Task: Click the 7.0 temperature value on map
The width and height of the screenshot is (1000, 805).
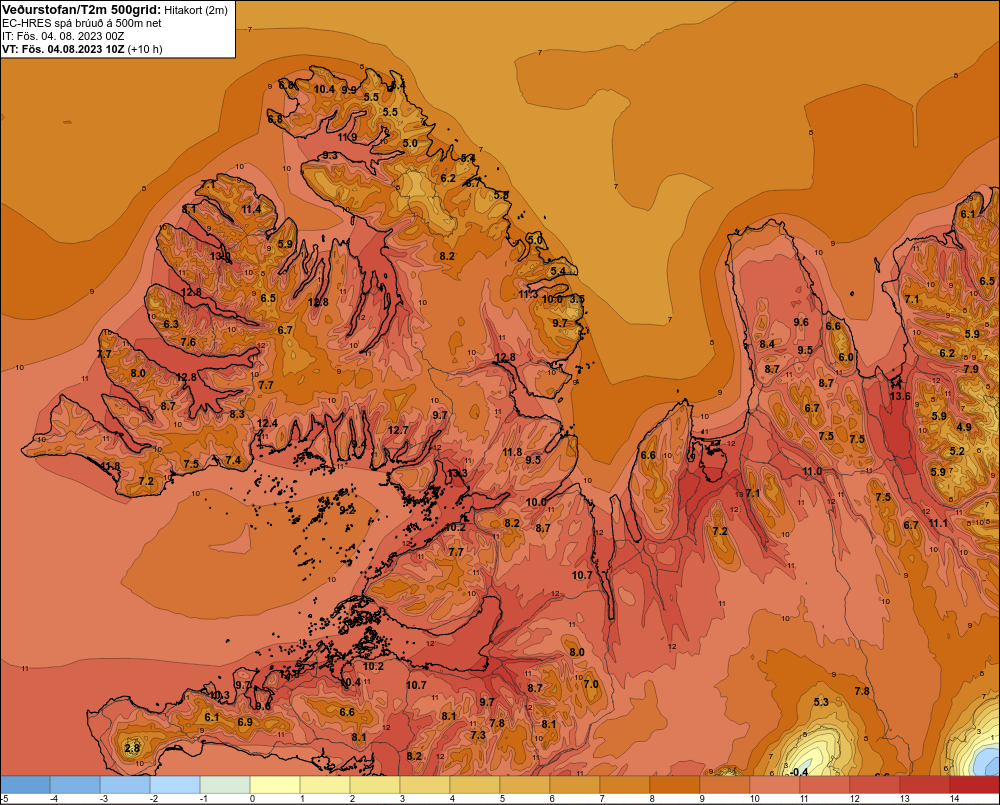Action: 591,684
